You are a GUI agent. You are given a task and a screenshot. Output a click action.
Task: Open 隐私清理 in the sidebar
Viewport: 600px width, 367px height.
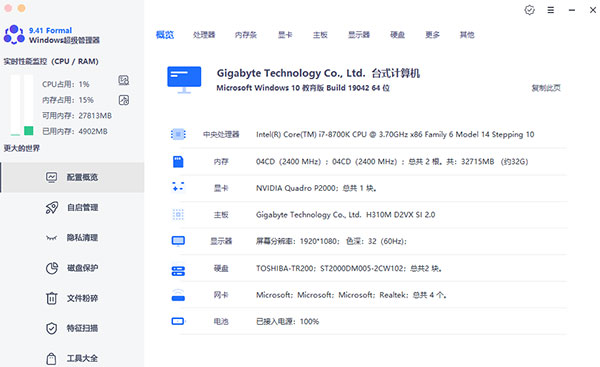click(73, 238)
